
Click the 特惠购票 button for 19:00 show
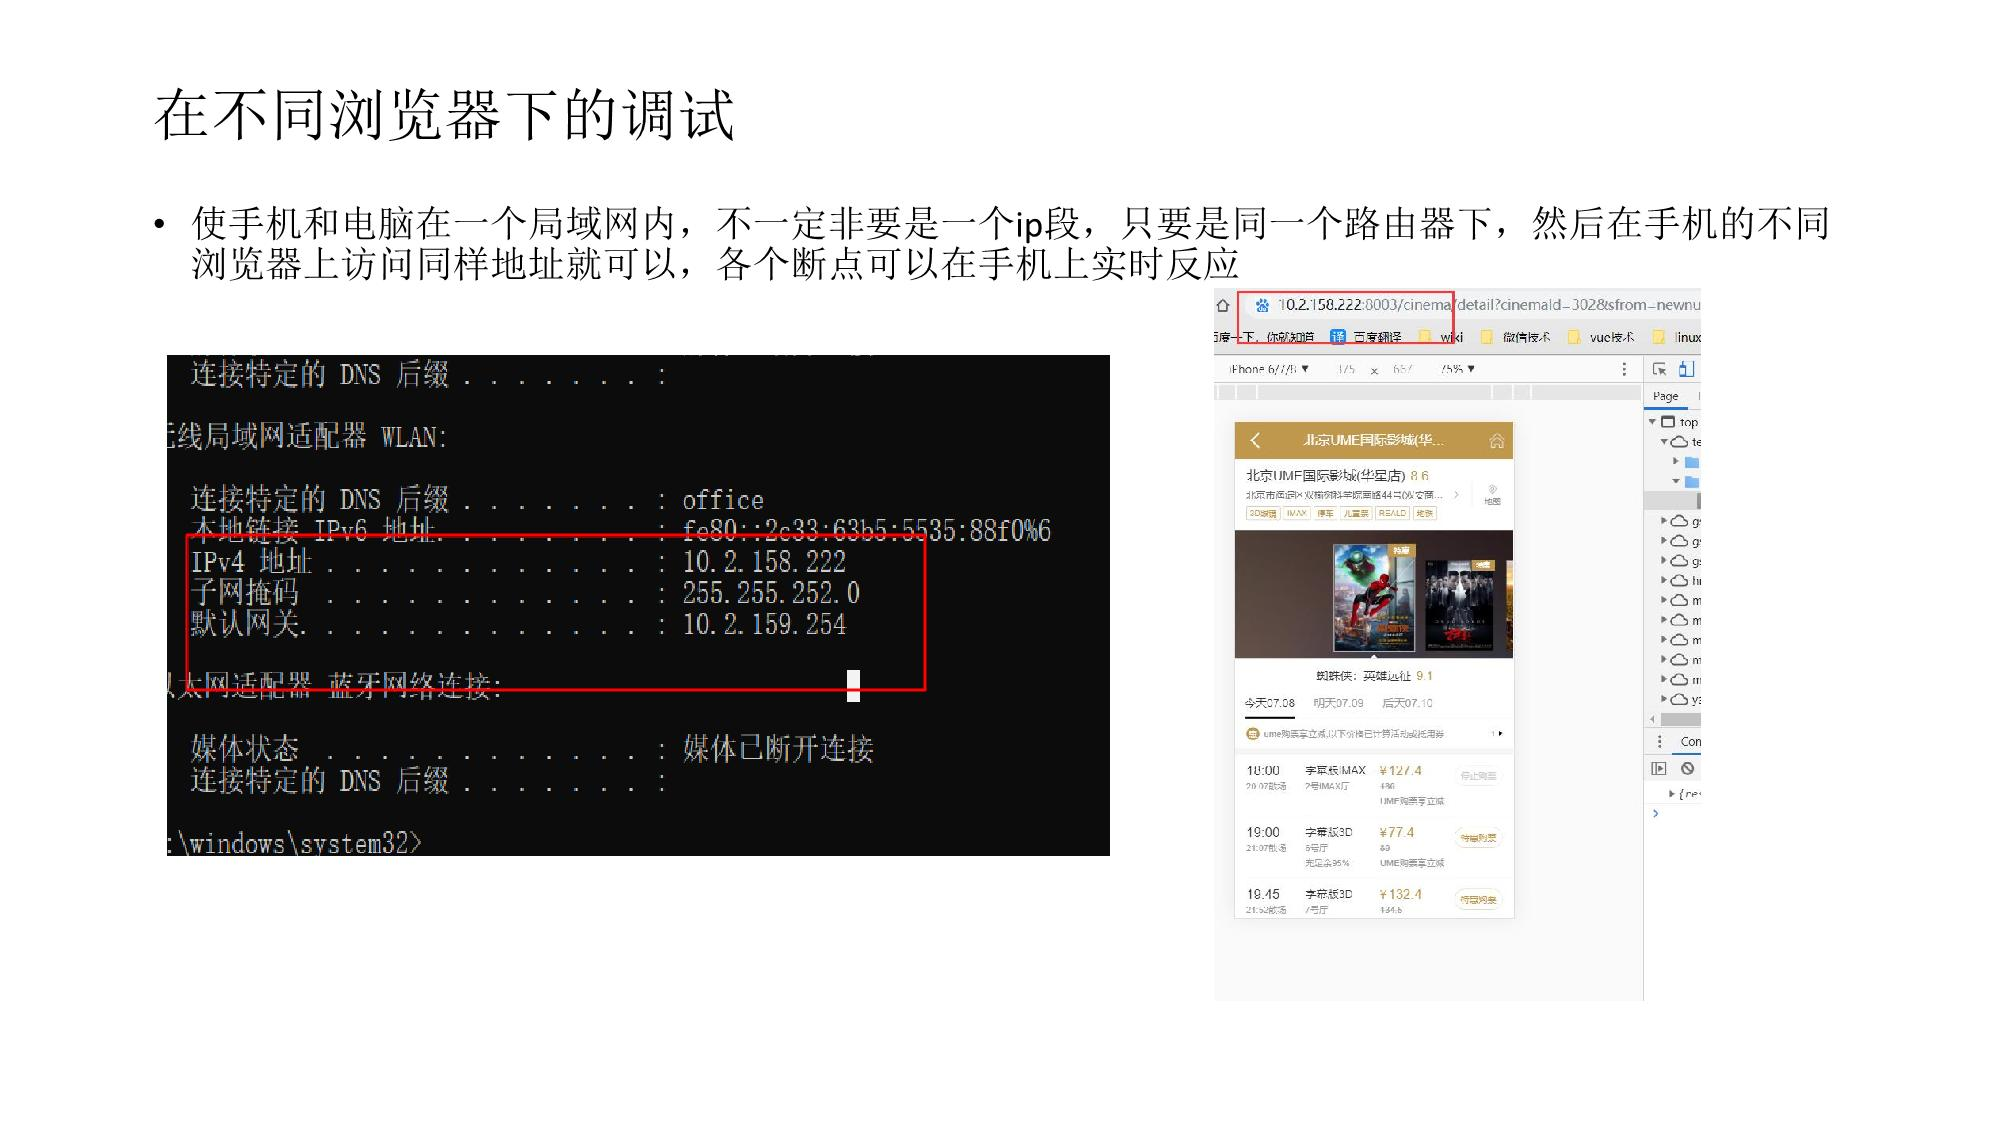pyautogui.click(x=1478, y=838)
